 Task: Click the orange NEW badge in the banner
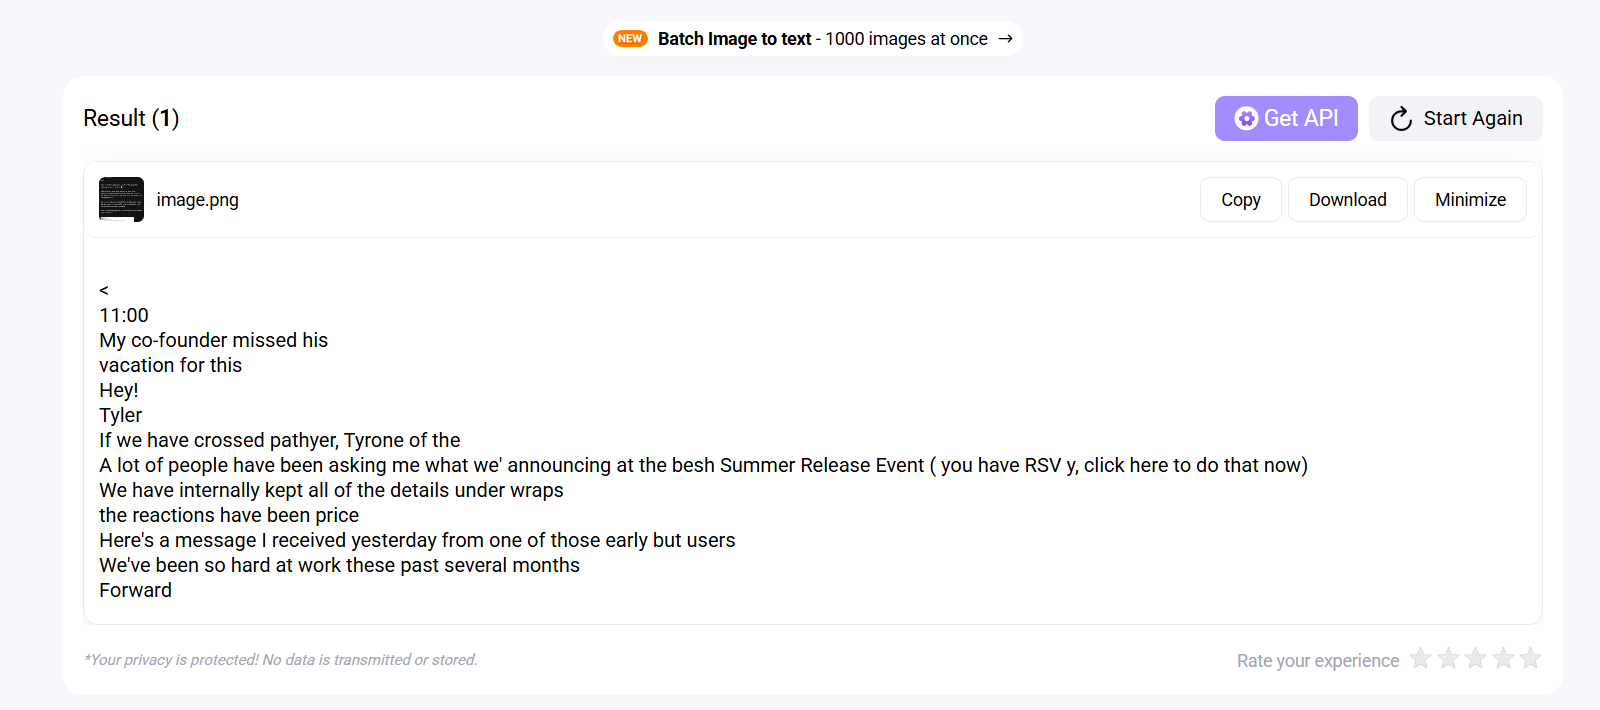(630, 39)
